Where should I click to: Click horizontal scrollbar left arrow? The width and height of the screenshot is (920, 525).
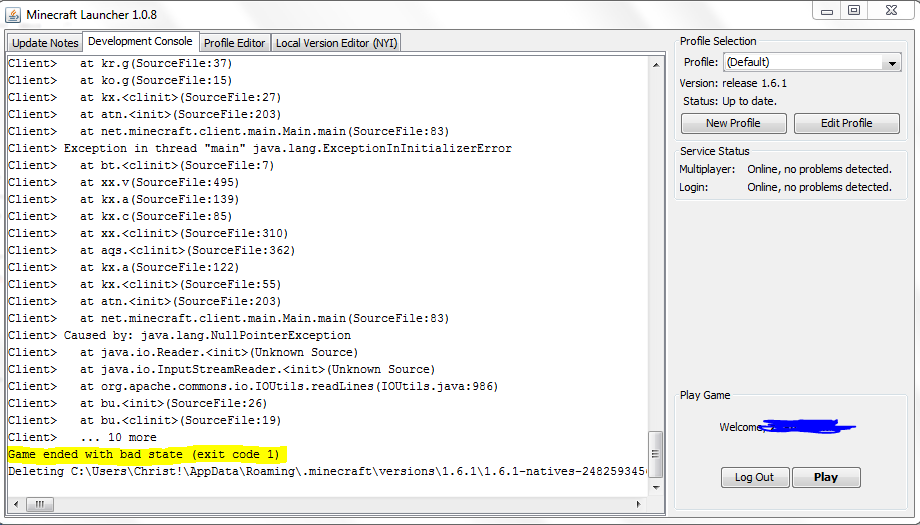tap(16, 504)
